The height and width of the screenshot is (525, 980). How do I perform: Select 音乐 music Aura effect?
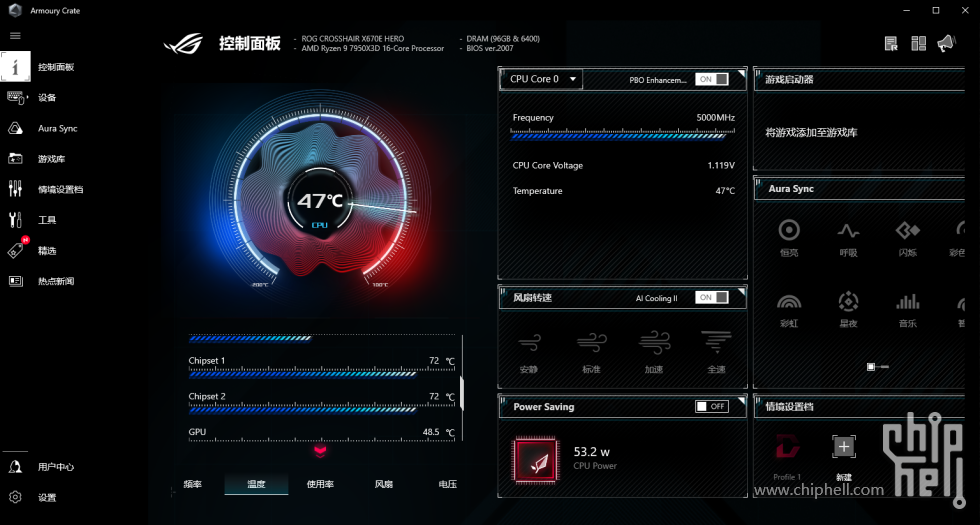pos(908,311)
